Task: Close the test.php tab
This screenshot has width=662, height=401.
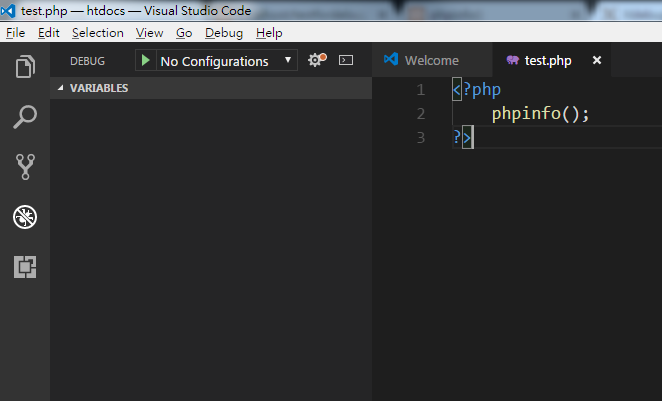Action: point(597,60)
